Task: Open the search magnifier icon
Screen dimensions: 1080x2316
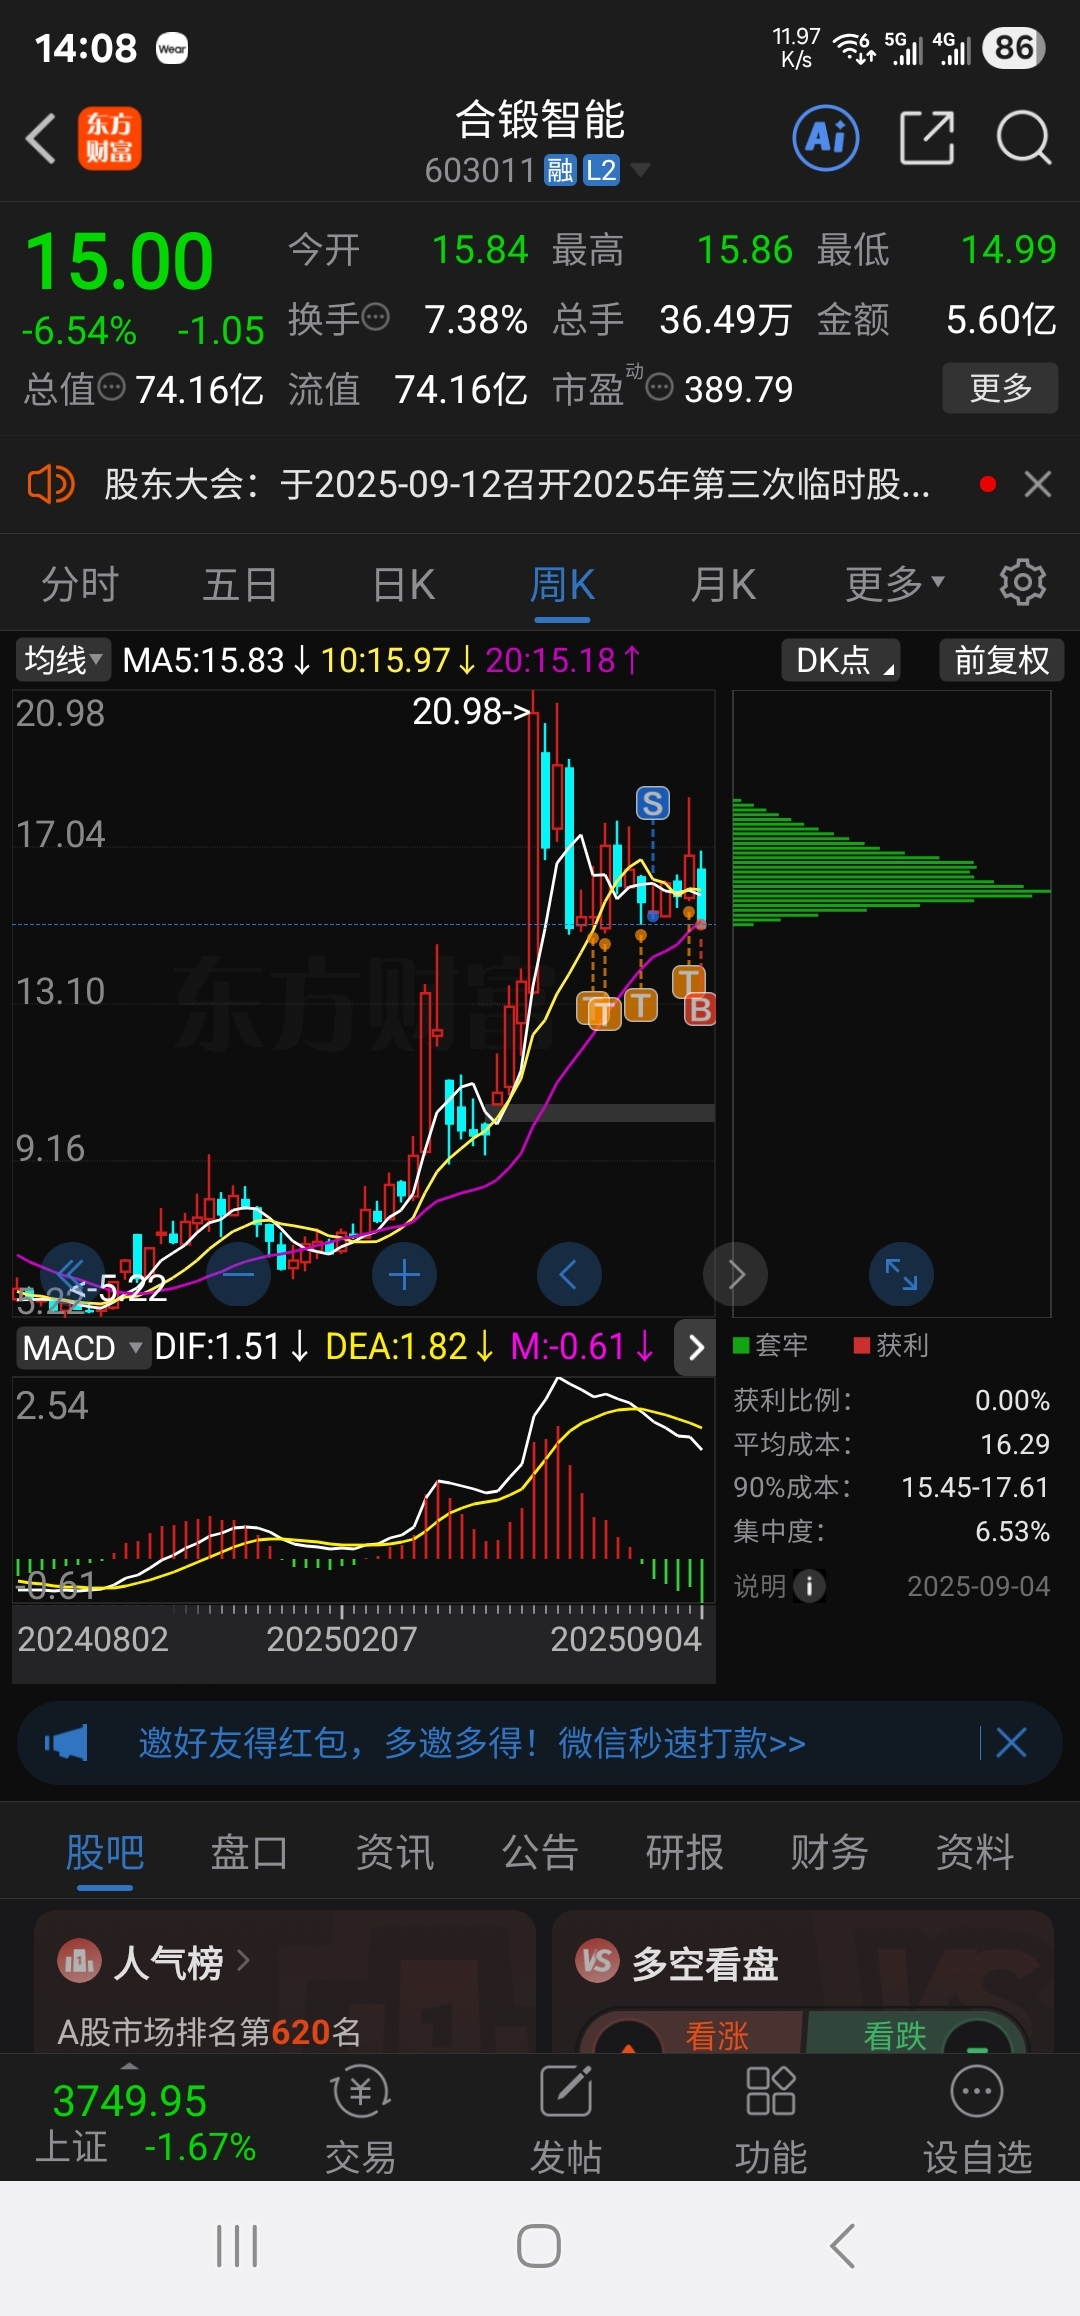Action: click(1024, 137)
